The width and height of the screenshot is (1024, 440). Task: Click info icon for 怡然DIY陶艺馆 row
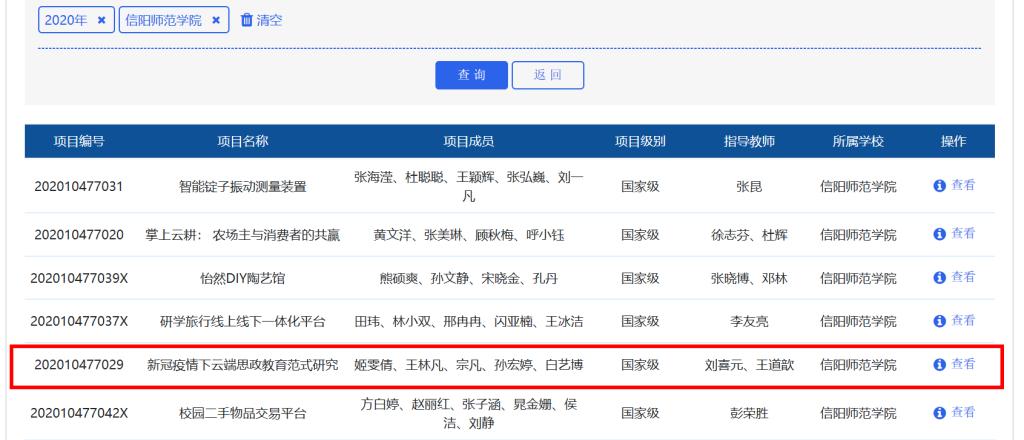tap(939, 277)
